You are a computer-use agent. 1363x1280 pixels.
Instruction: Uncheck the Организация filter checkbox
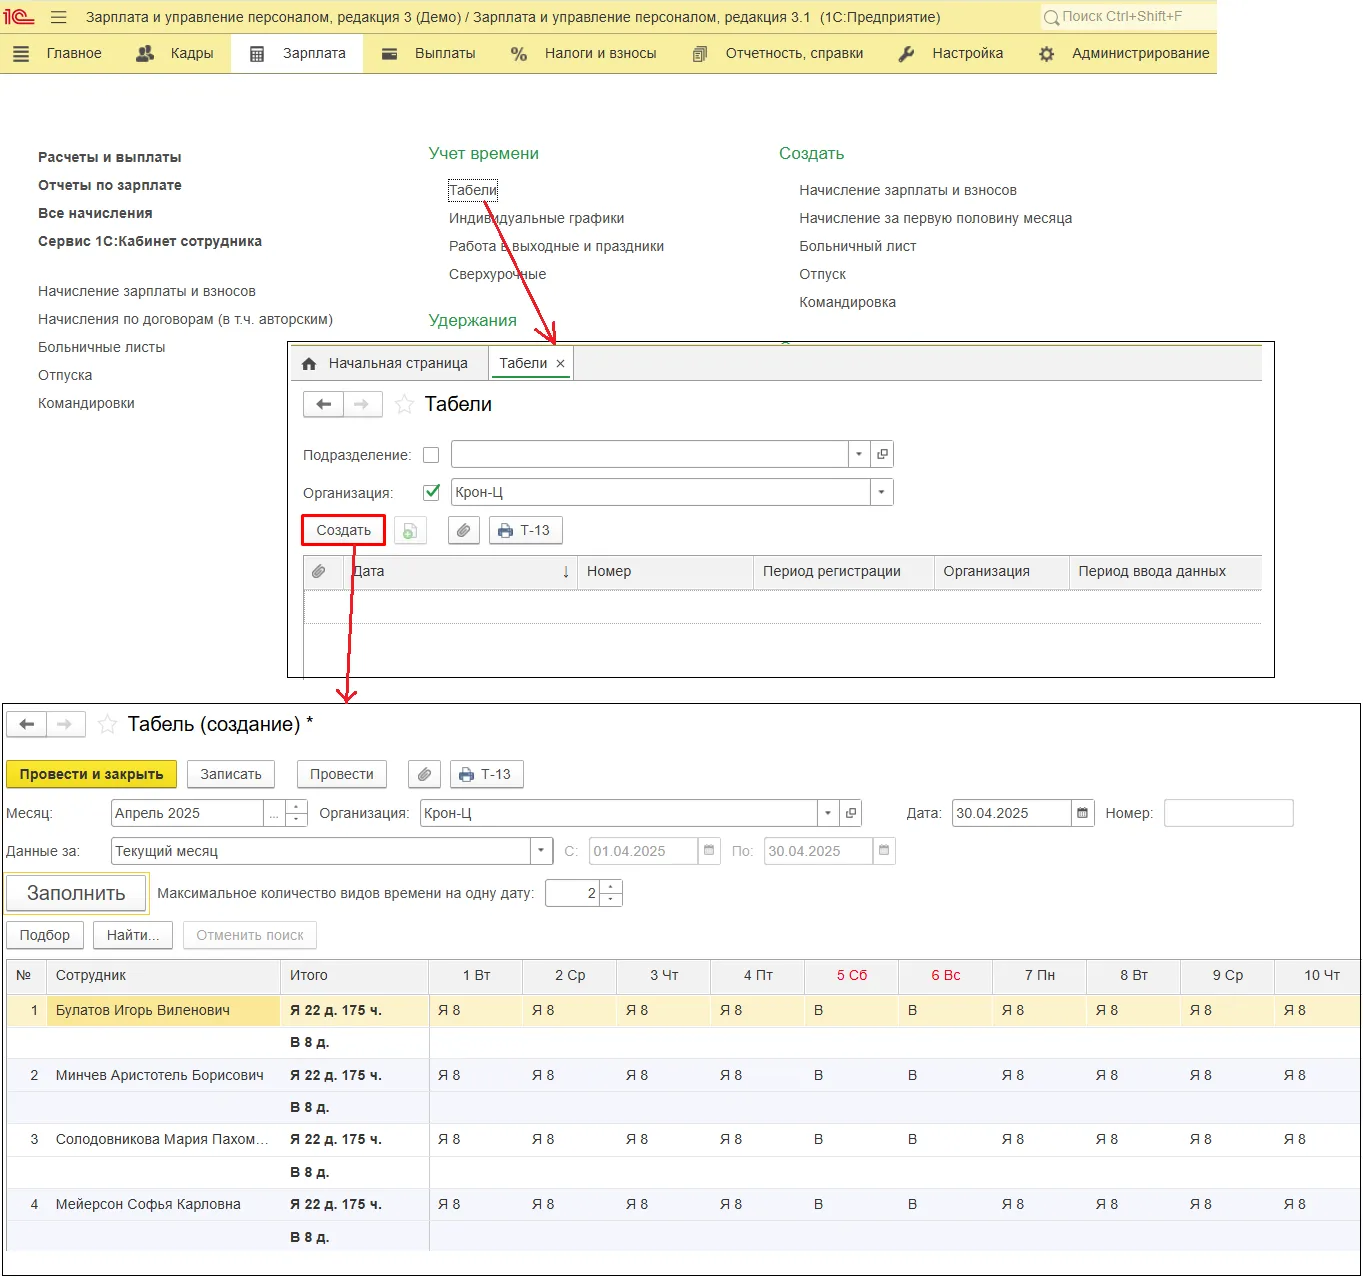(x=431, y=492)
